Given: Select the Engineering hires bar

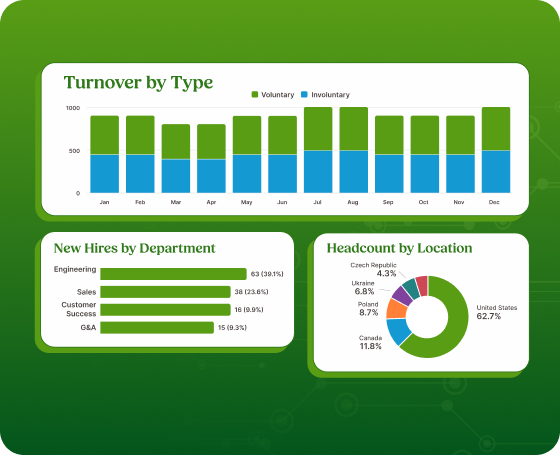Looking at the screenshot, I should pos(173,274).
